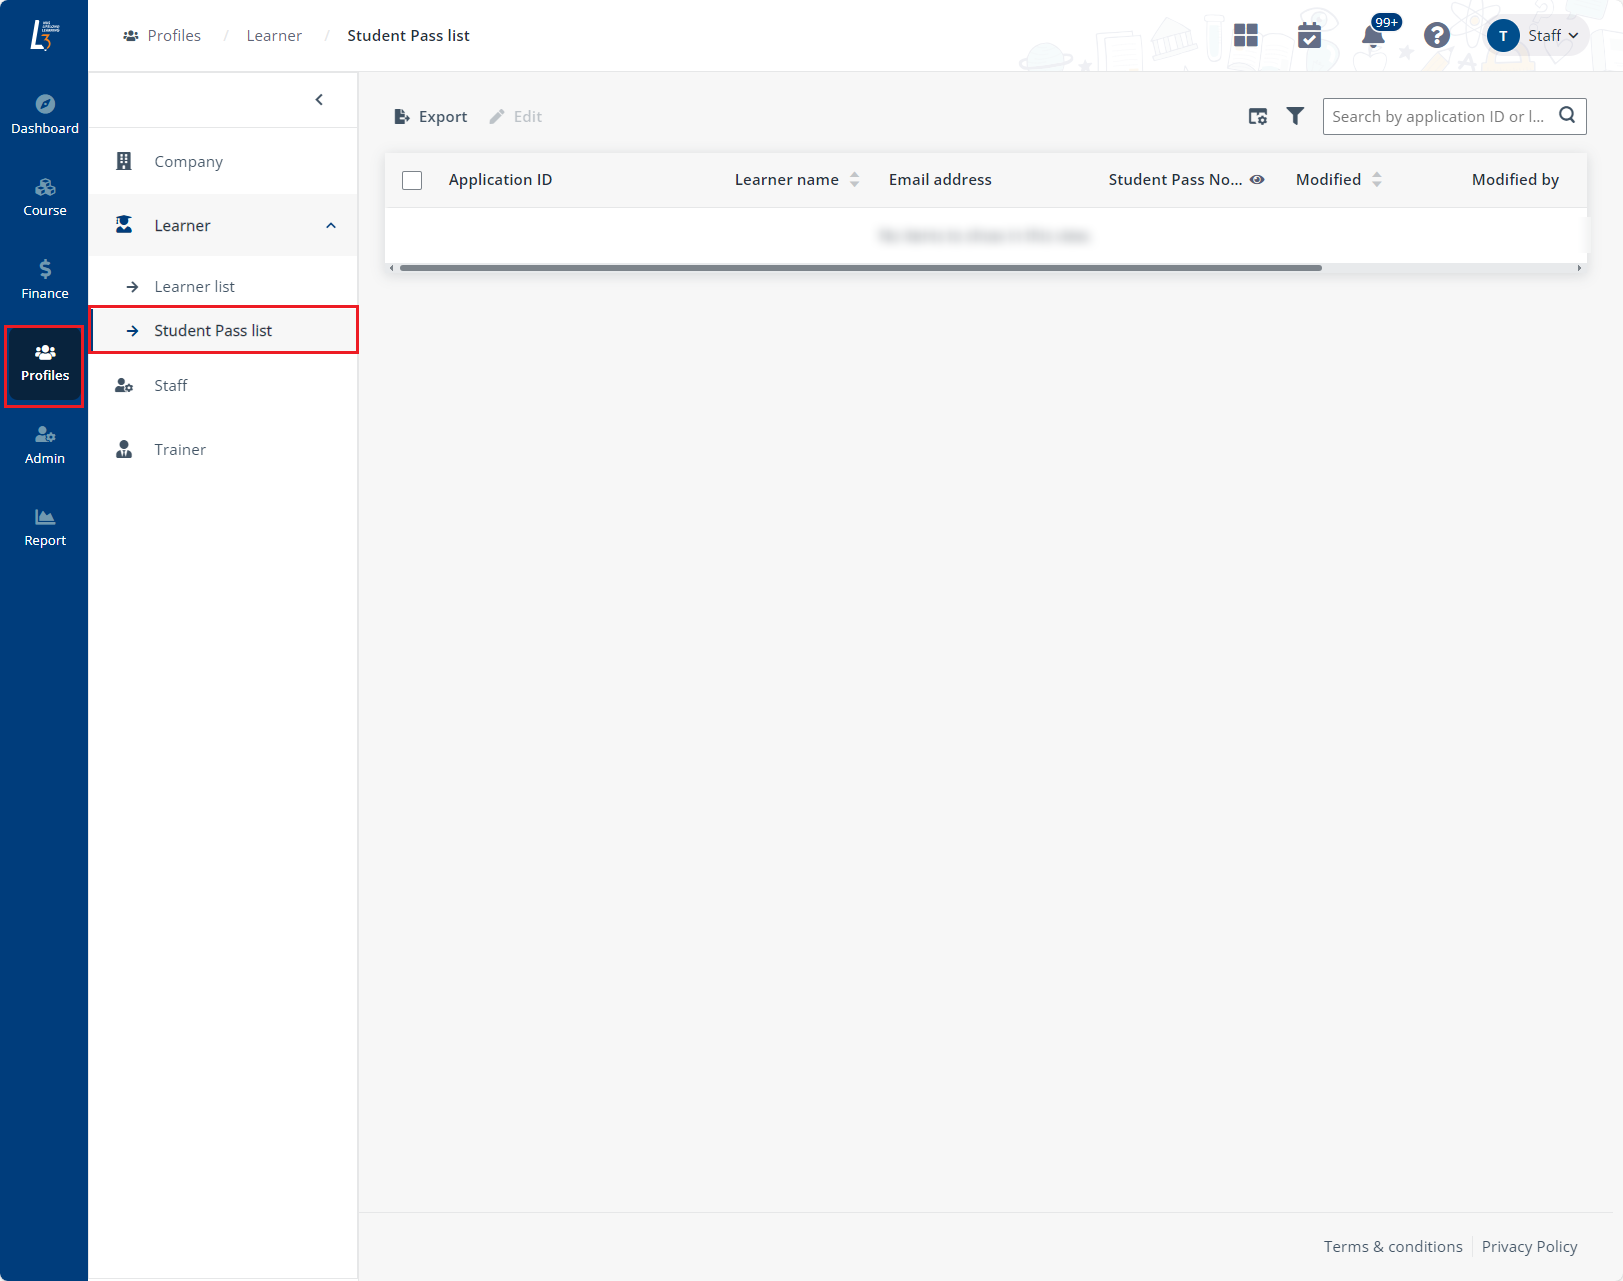The height and width of the screenshot is (1281, 1623).
Task: Click the help question mark icon
Action: (1436, 36)
